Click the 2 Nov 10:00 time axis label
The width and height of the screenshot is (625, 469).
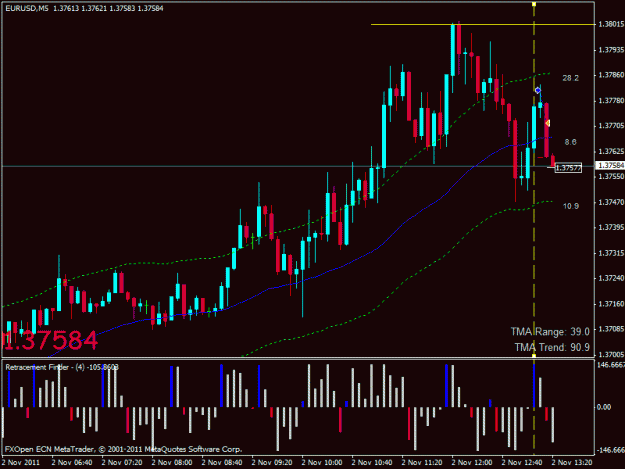pyautogui.click(x=322, y=463)
